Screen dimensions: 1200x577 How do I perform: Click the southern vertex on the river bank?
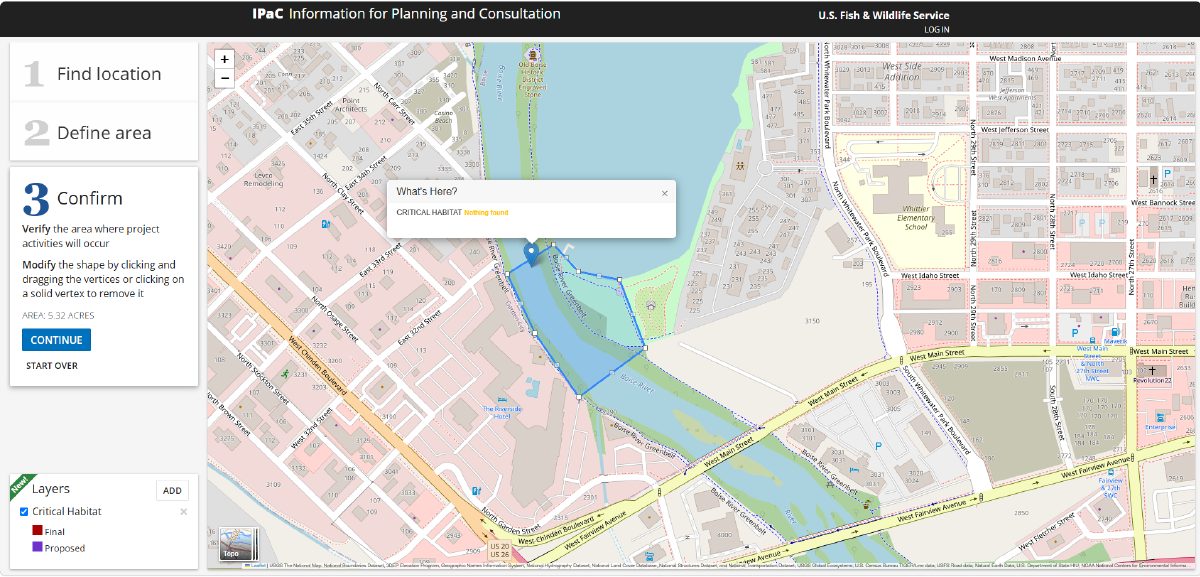(580, 397)
